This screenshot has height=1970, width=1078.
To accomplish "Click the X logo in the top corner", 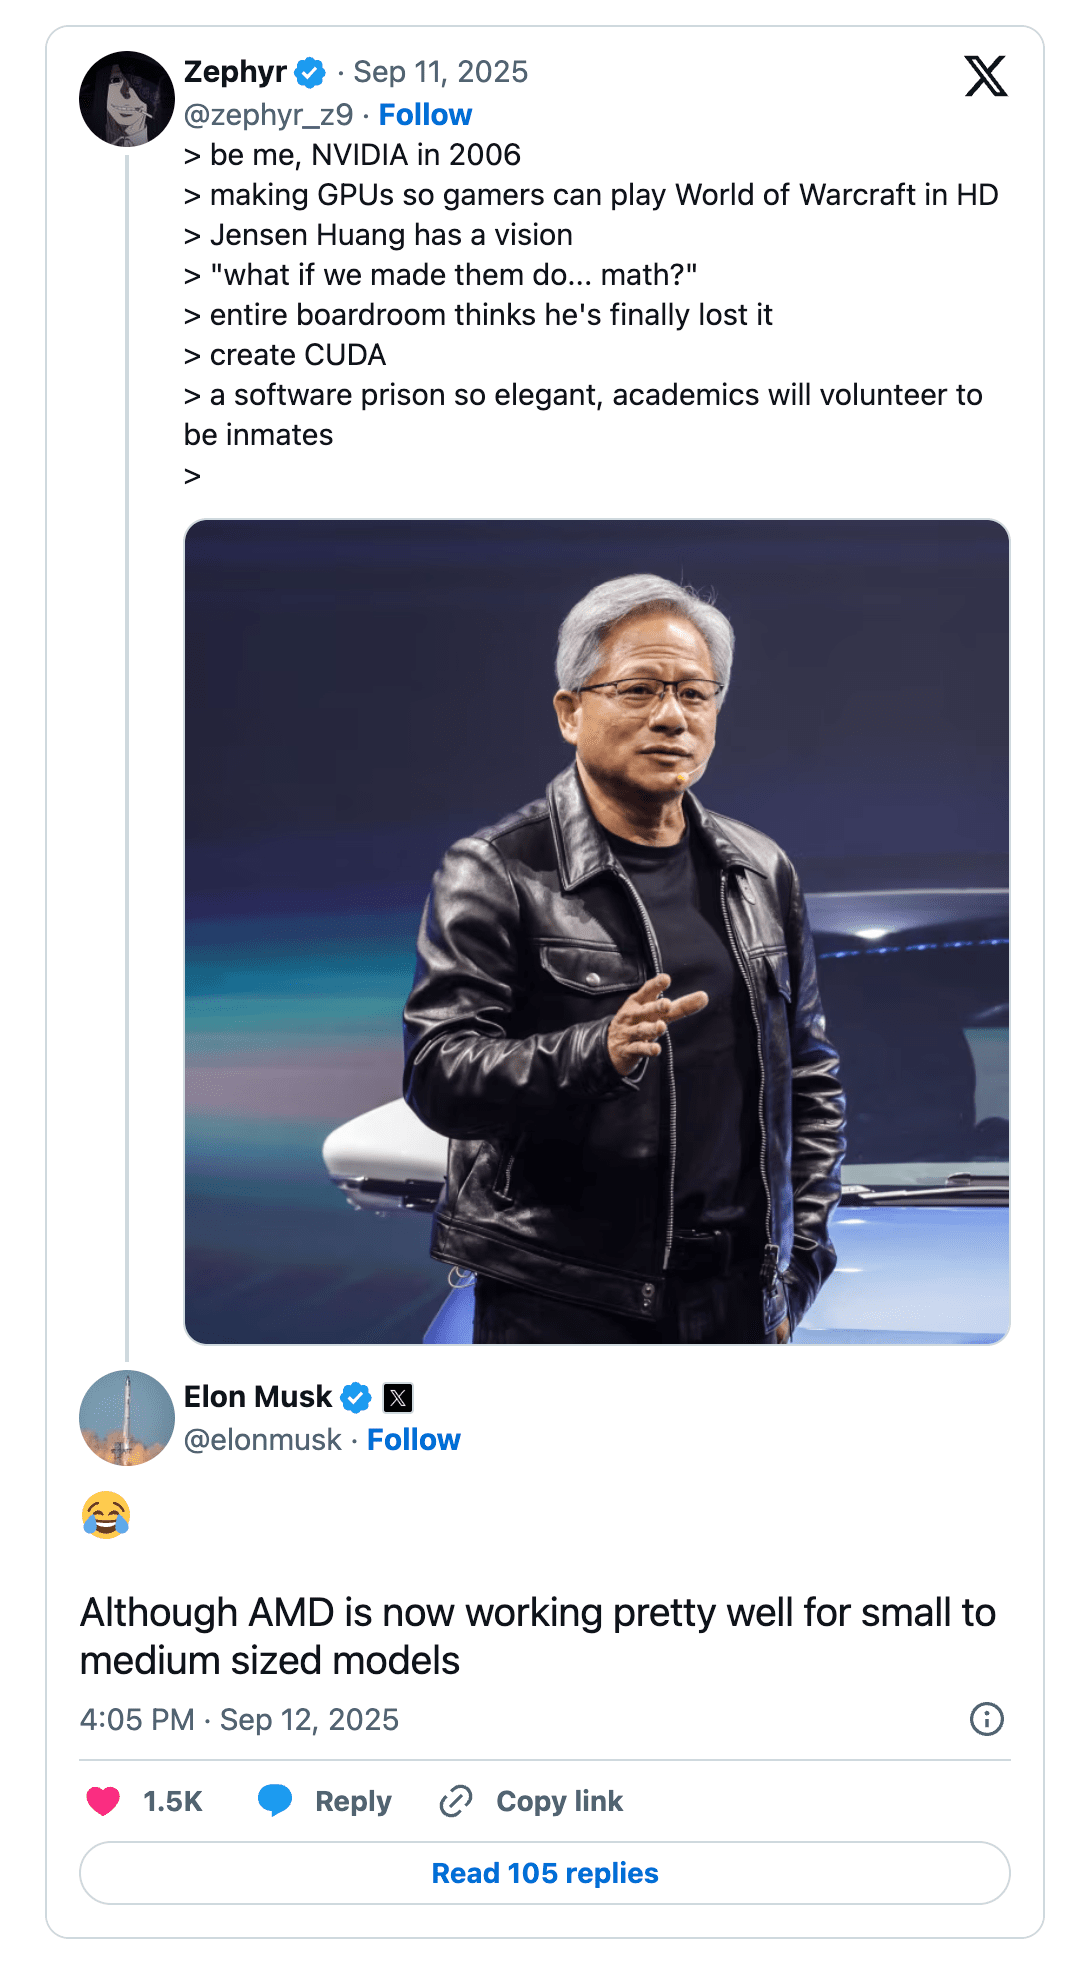I will click(986, 78).
